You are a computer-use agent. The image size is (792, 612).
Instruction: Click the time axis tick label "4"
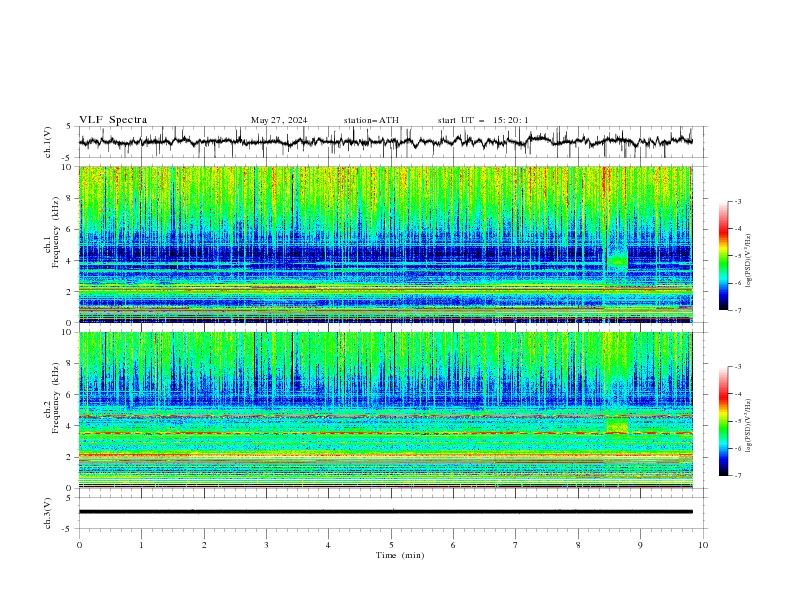pyautogui.click(x=328, y=545)
